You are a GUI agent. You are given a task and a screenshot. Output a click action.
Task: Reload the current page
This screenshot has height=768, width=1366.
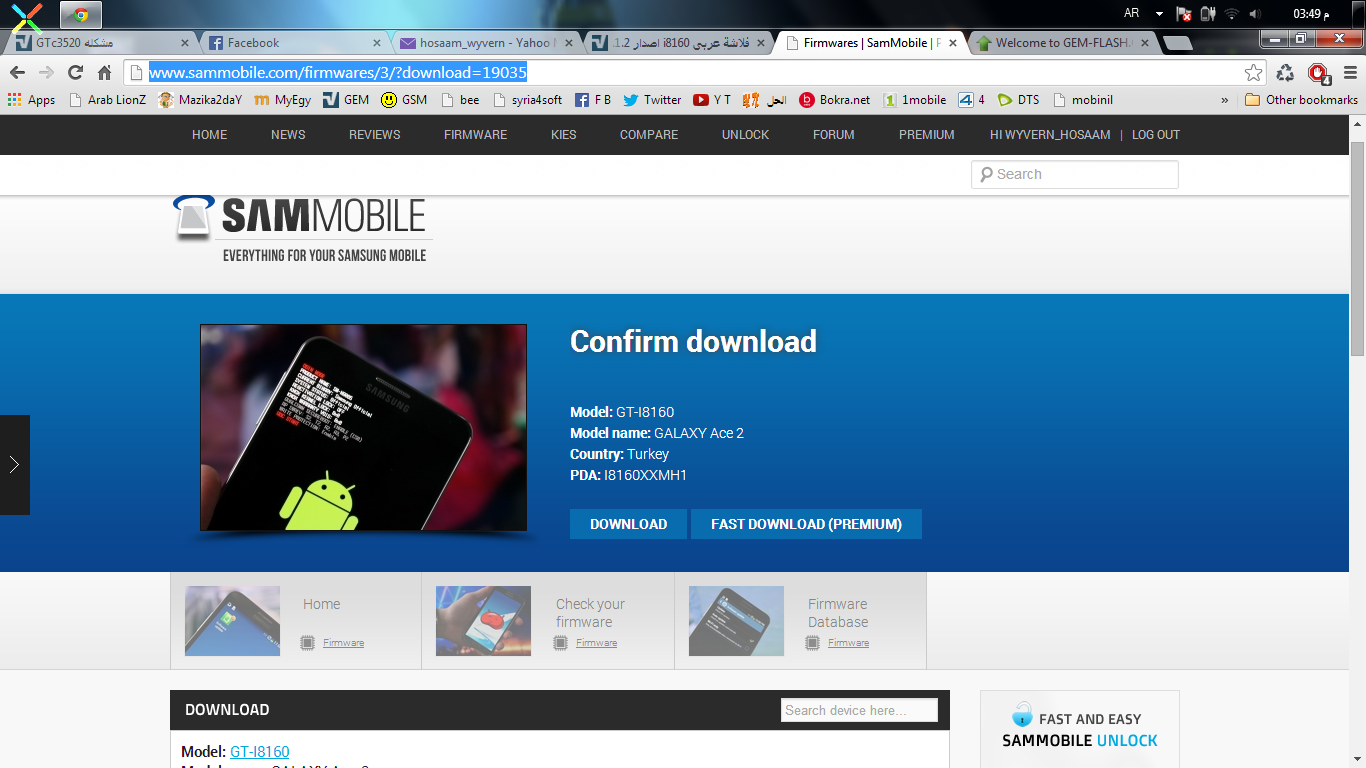[x=75, y=72]
